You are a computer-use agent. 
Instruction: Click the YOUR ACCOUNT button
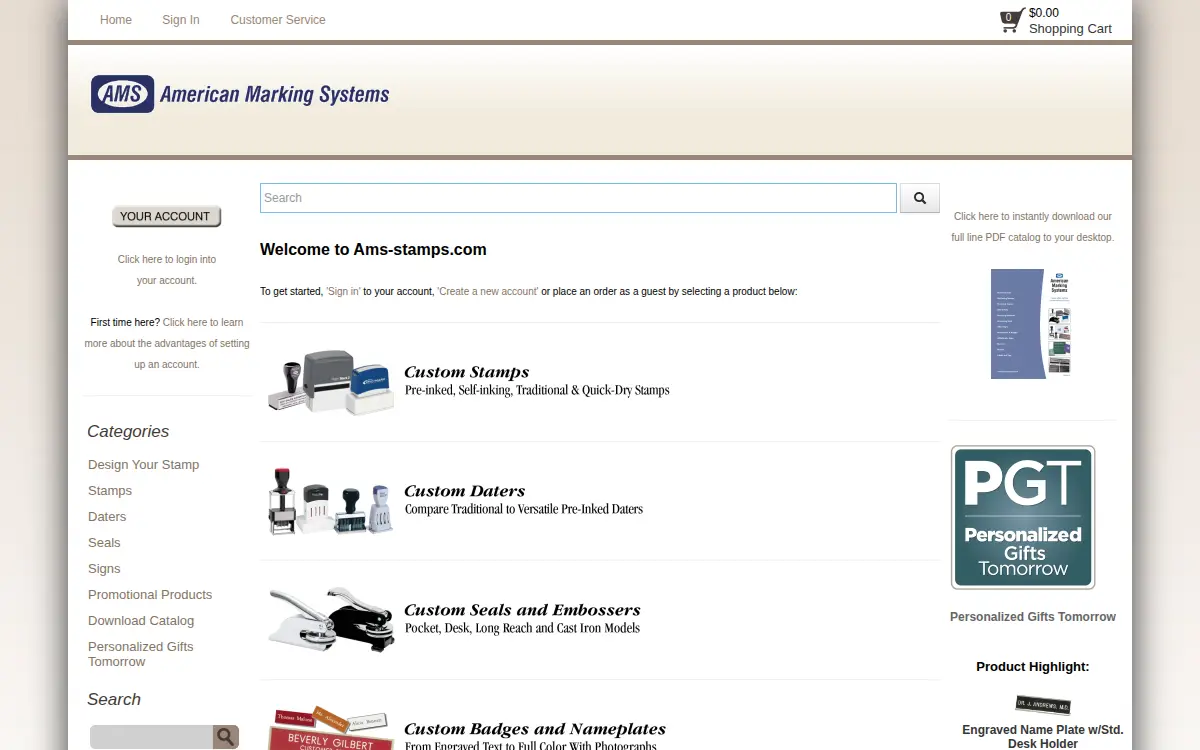coord(166,216)
